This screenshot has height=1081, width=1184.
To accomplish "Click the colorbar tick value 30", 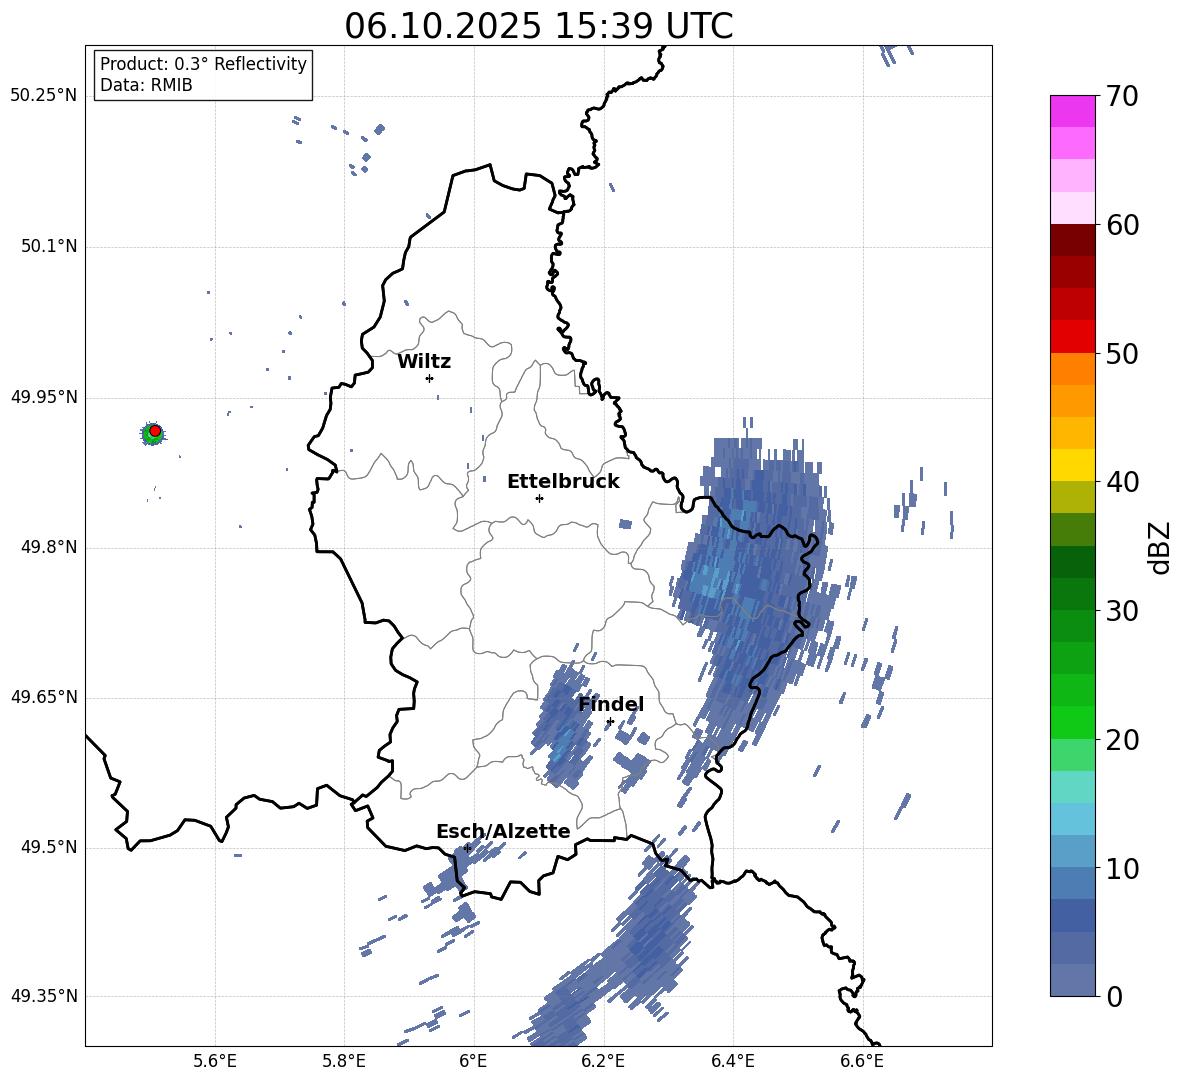I will 1122,611.
